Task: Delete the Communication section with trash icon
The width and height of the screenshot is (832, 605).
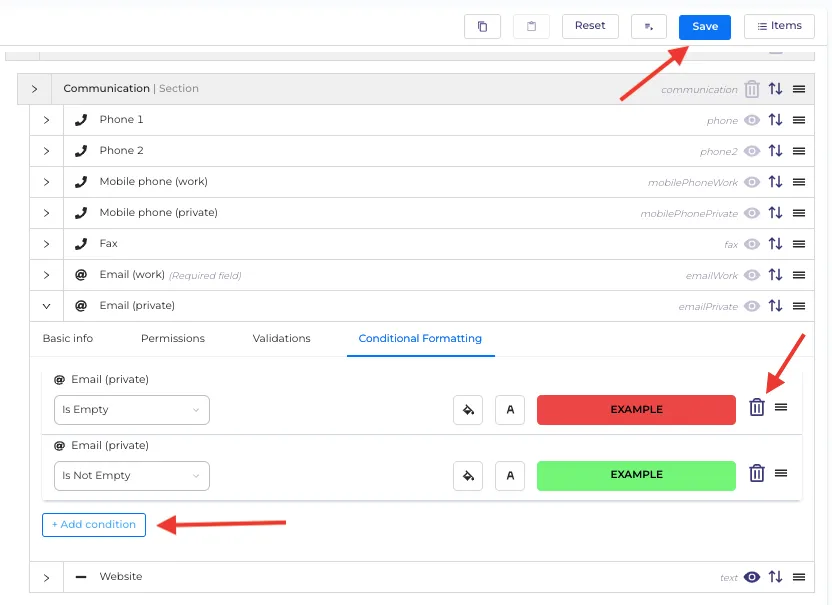Action: (752, 89)
